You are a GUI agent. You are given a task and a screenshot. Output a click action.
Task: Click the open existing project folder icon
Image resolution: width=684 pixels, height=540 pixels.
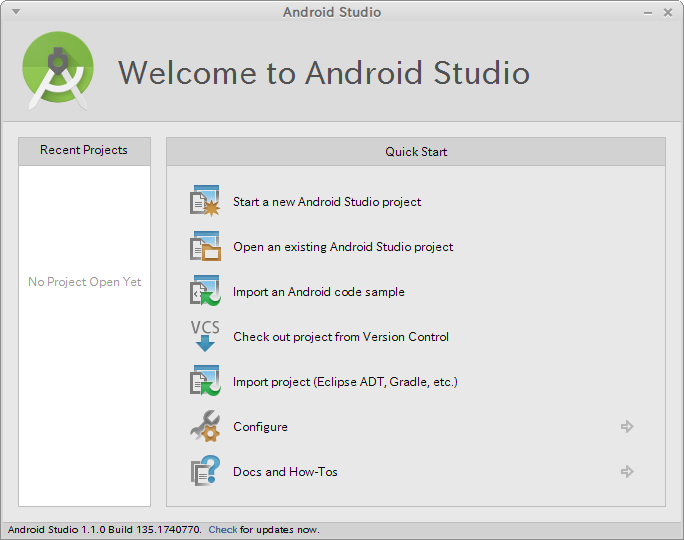click(x=205, y=246)
